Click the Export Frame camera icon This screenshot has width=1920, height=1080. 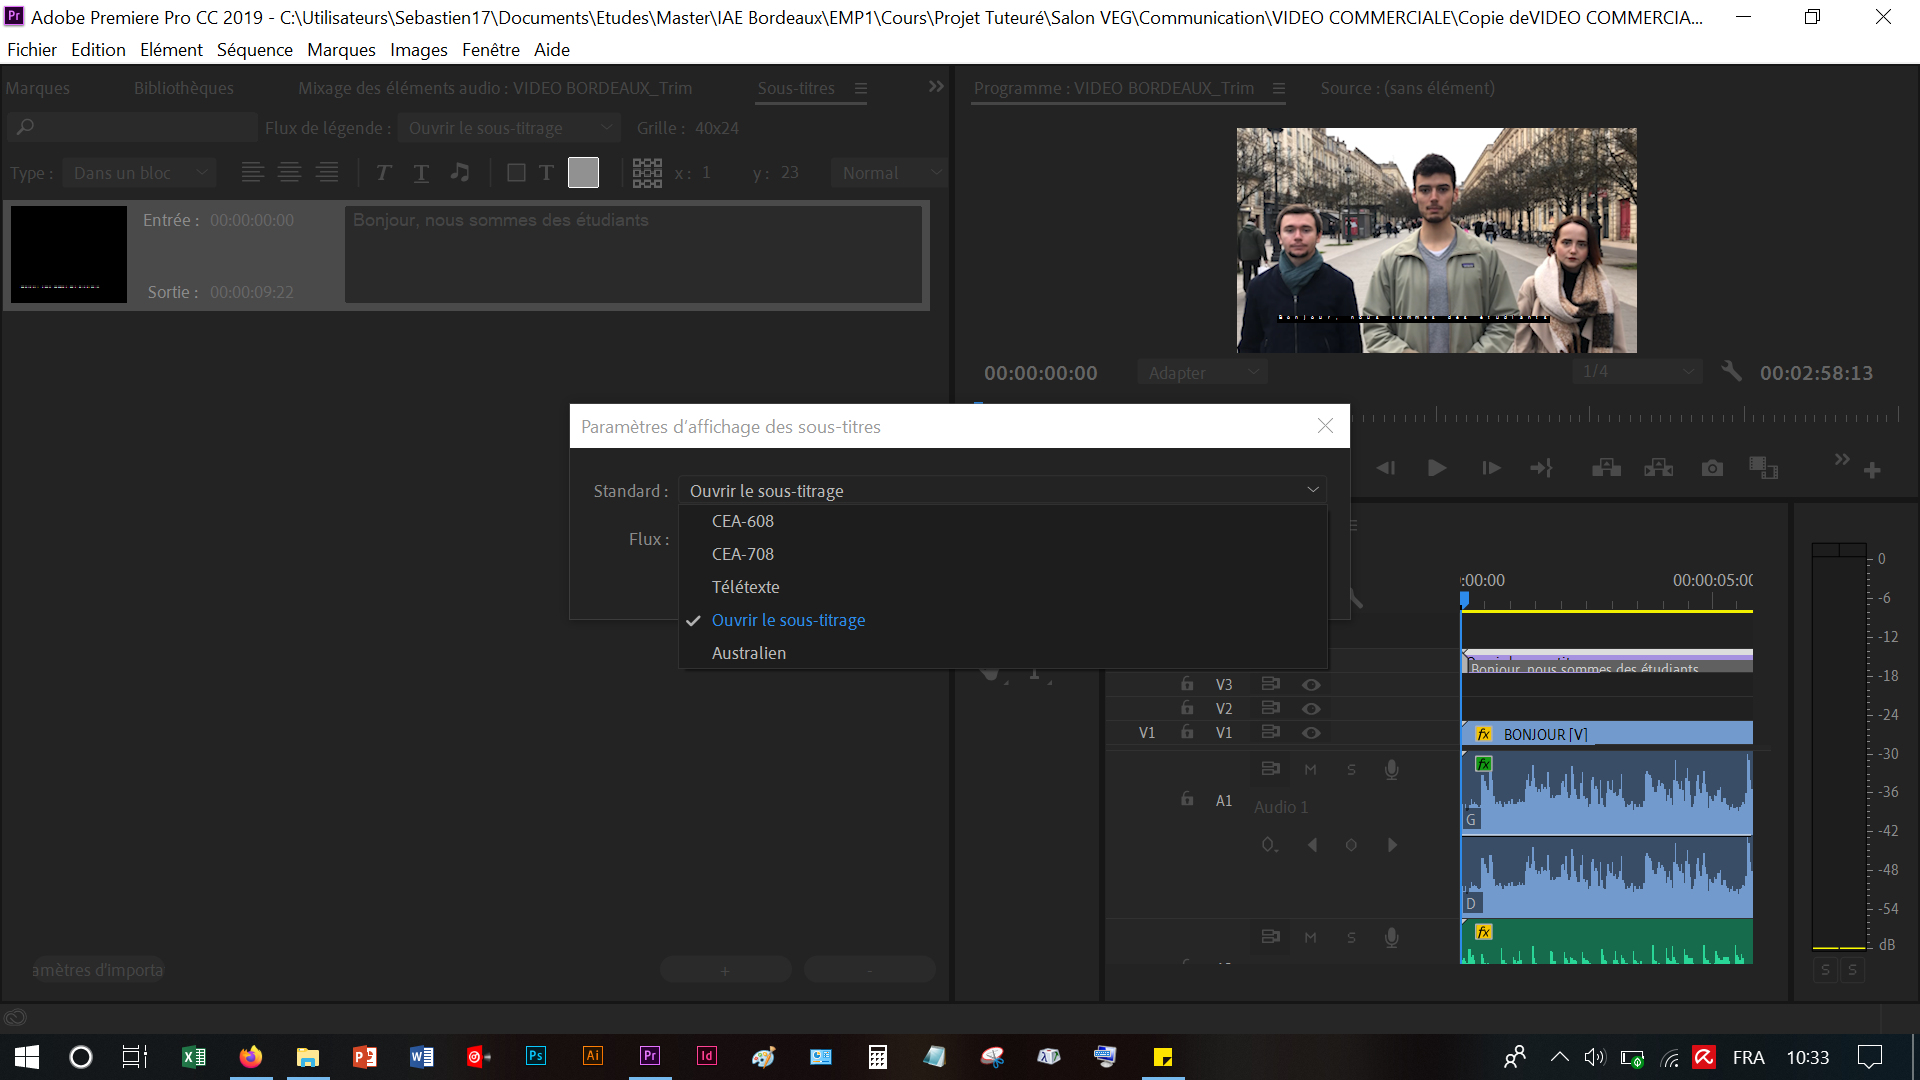coord(1712,468)
